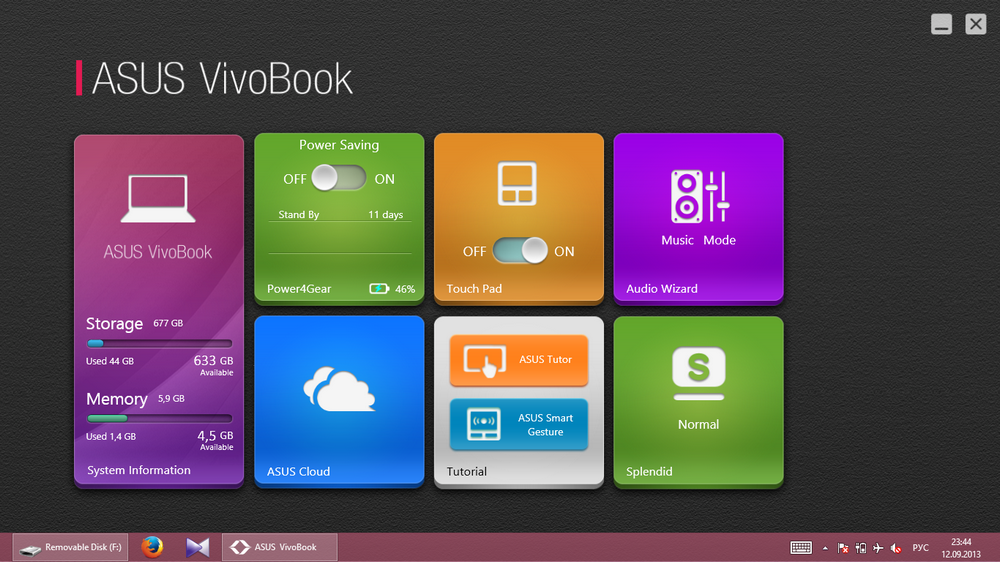Click the Splendid label
The image size is (1000, 562).
(649, 471)
